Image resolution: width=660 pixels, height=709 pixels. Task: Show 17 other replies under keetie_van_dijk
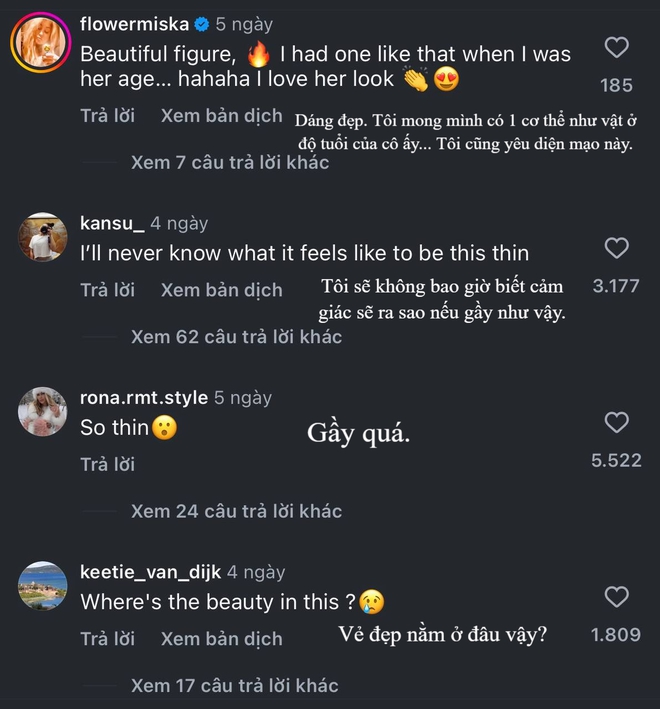click(x=234, y=685)
